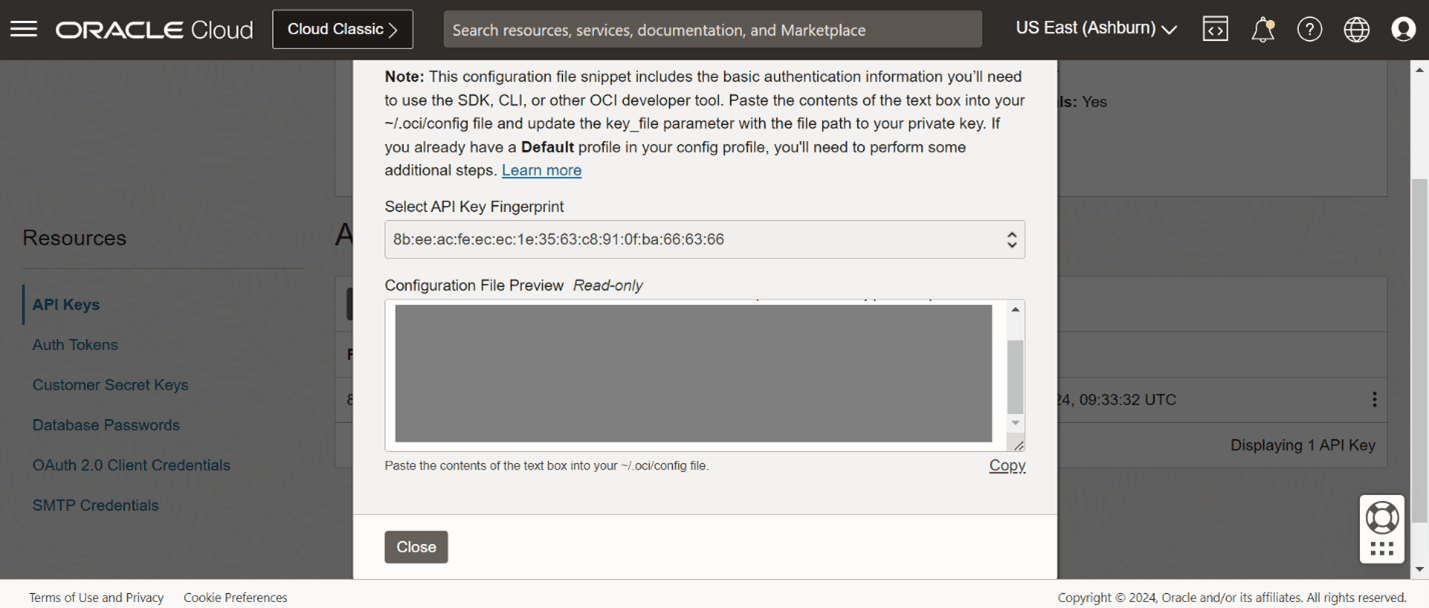Click the Learn more link
This screenshot has width=1429, height=608.
(x=541, y=170)
